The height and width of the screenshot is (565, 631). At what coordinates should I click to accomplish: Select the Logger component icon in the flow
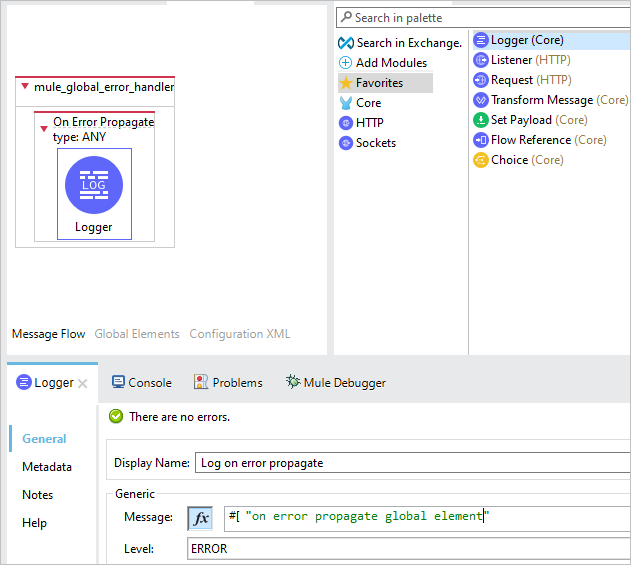(x=94, y=185)
